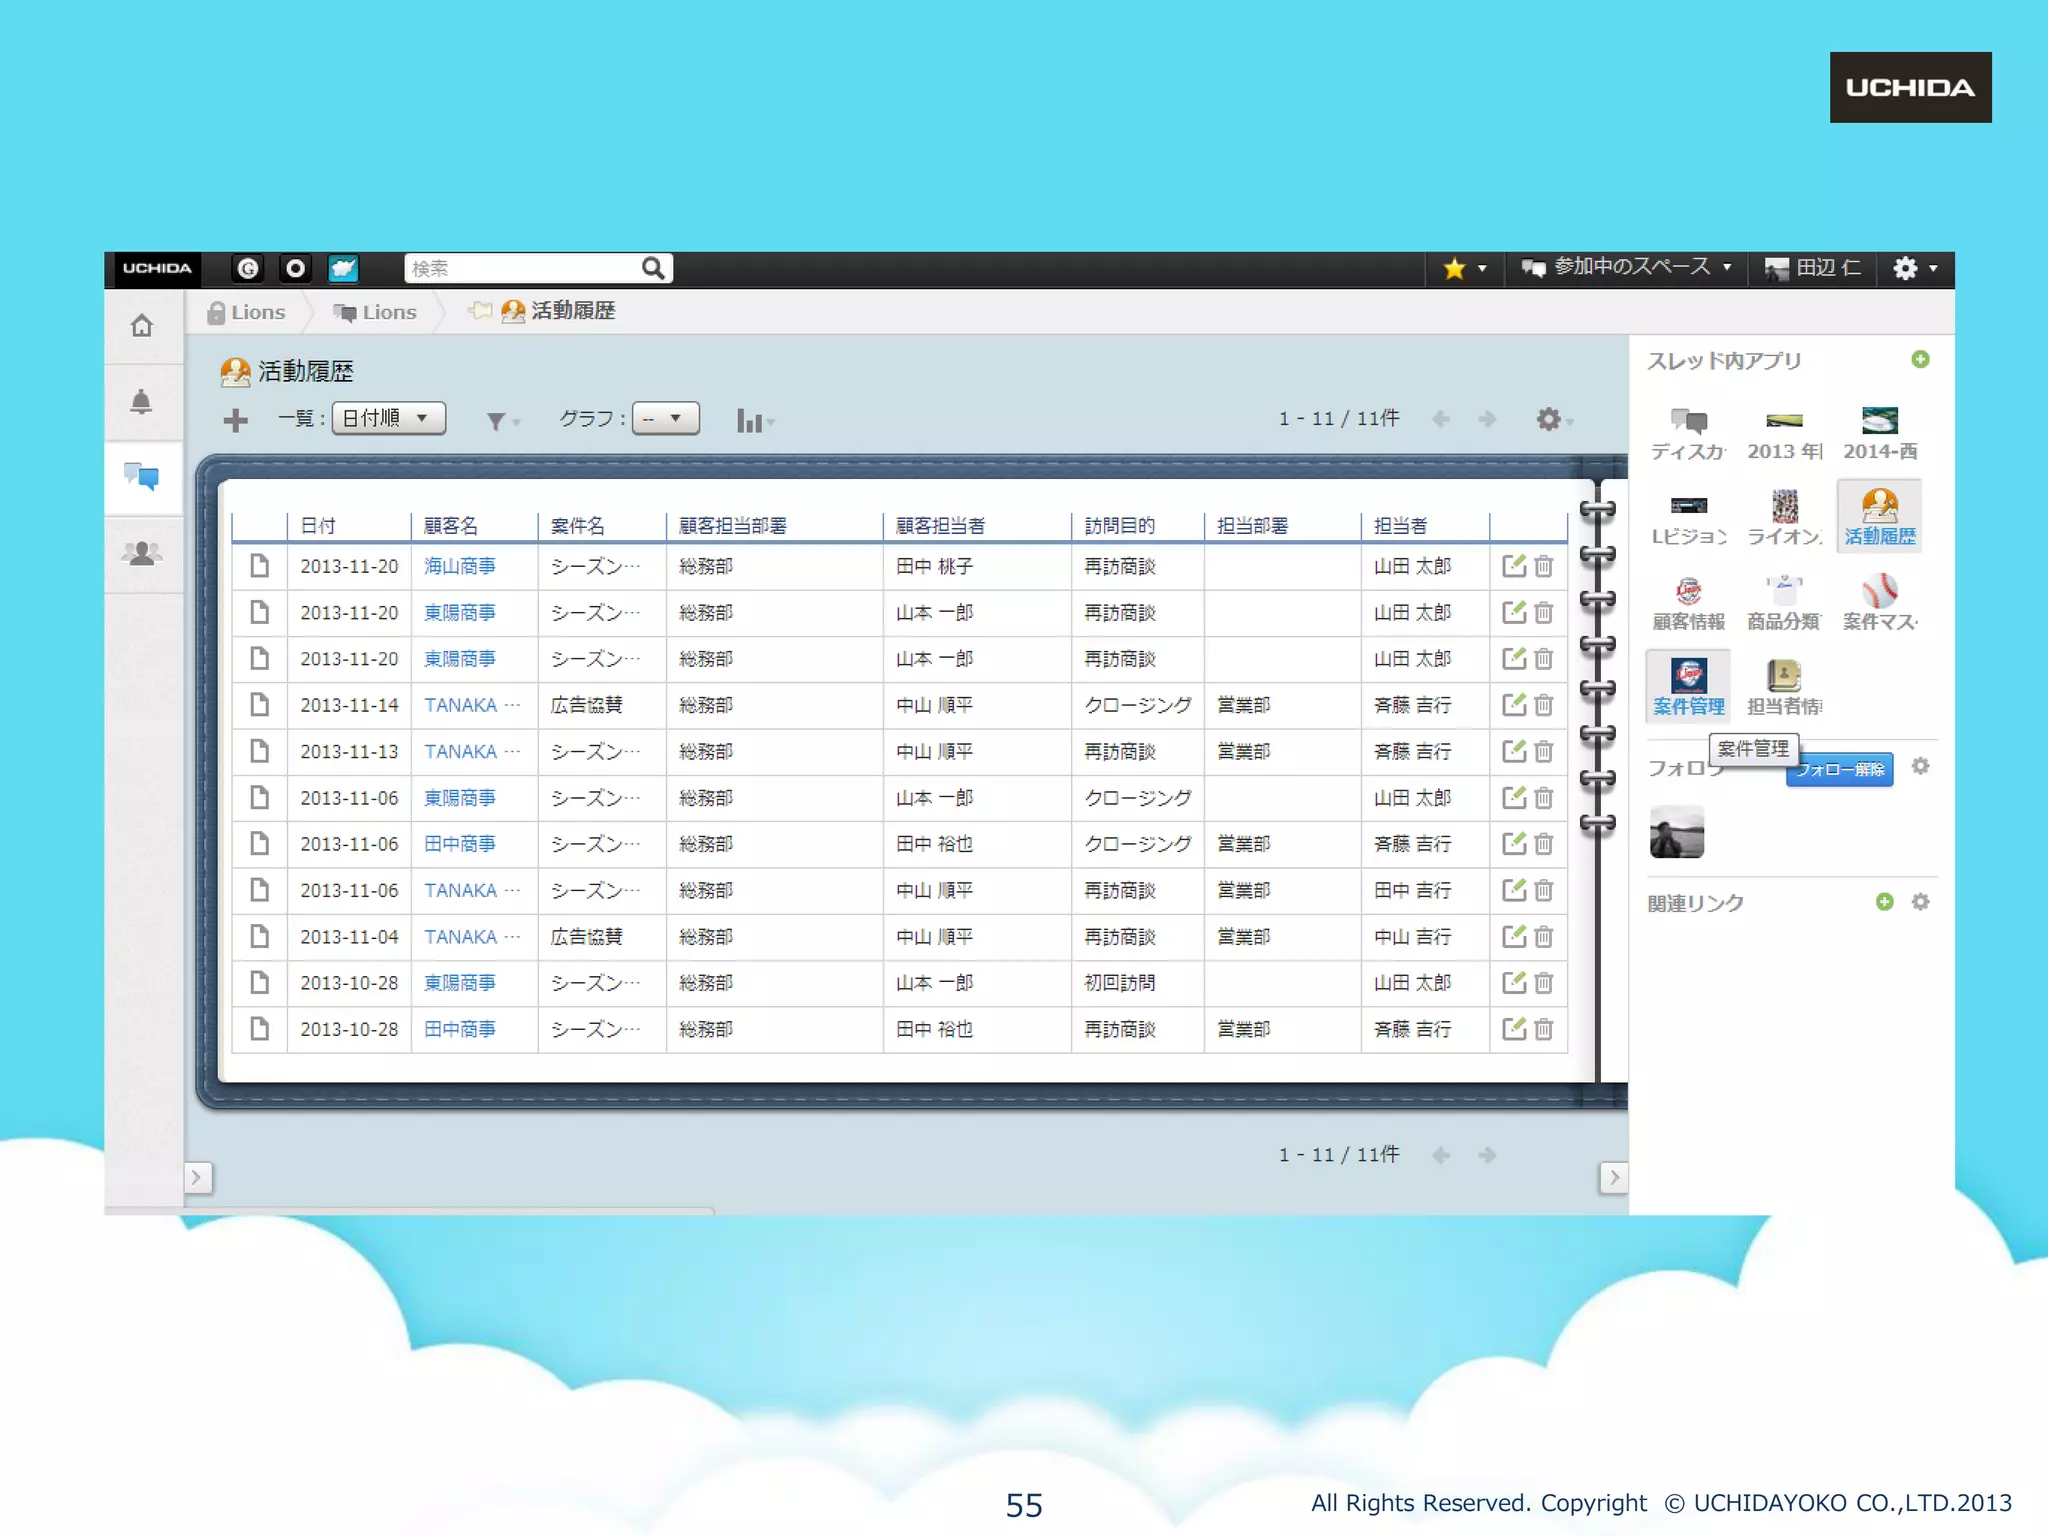2048x1536 pixels.
Task: Delete the 2013-10-28 田中商事 record via trash icon
Action: (x=1544, y=1029)
